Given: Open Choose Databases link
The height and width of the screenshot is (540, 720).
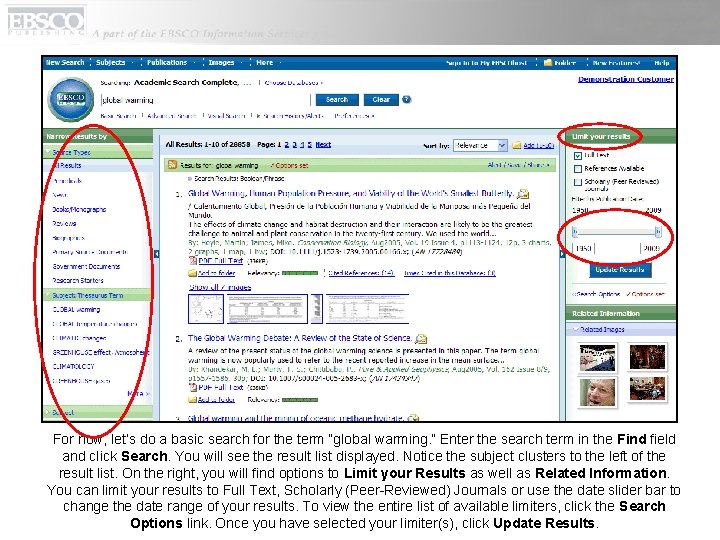Looking at the screenshot, I should (293, 83).
